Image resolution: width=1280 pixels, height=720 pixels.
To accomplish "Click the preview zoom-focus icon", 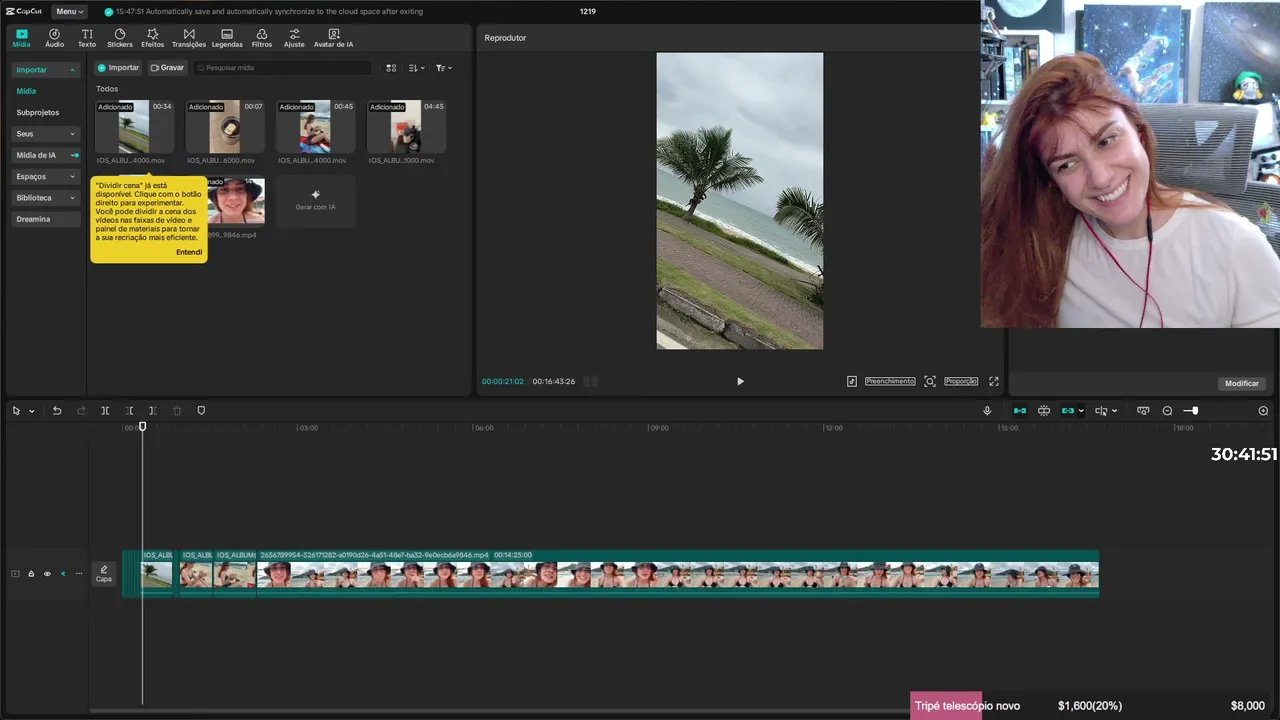I will [930, 381].
